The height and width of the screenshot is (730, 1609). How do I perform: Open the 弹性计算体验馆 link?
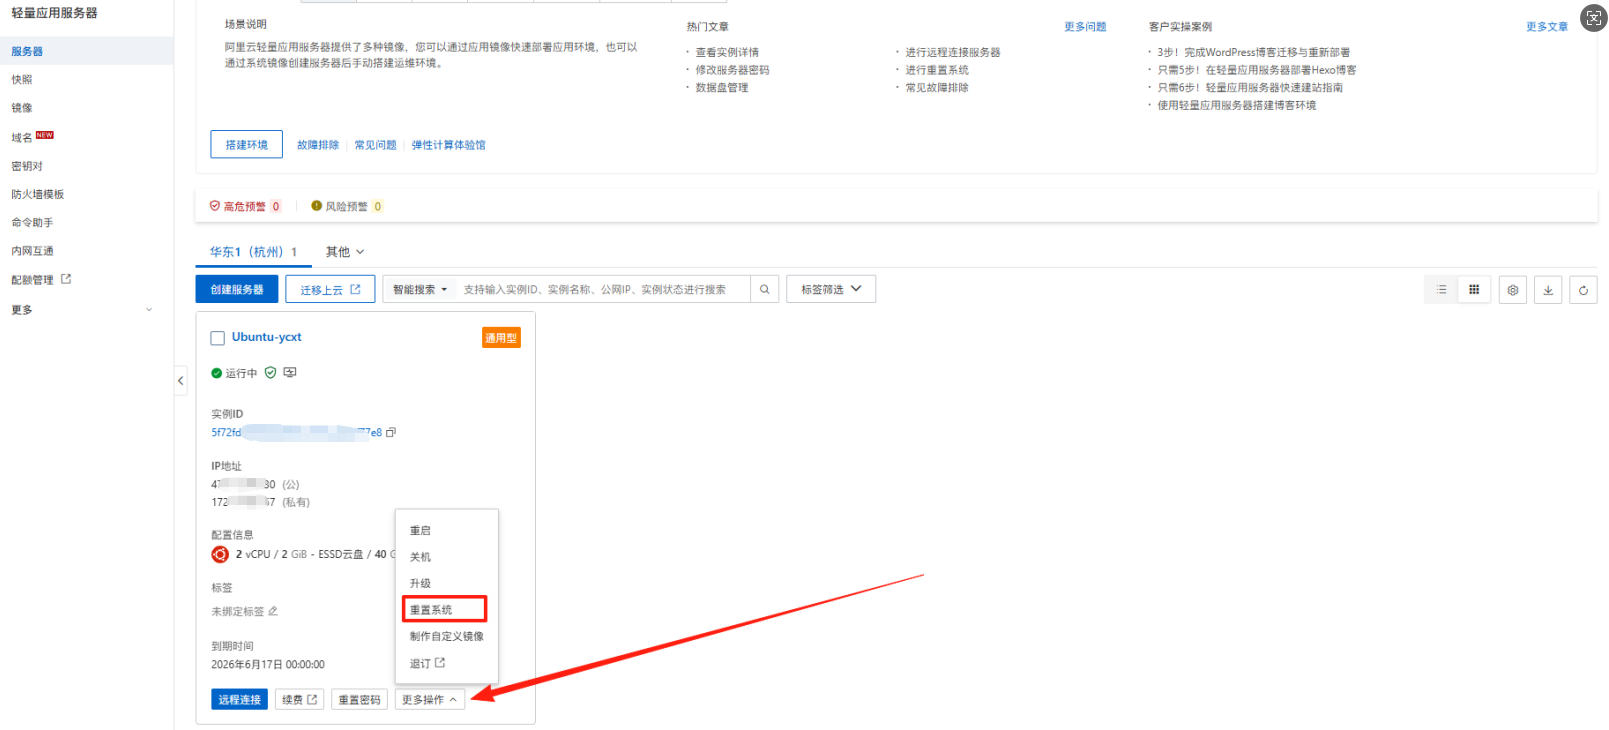point(449,145)
